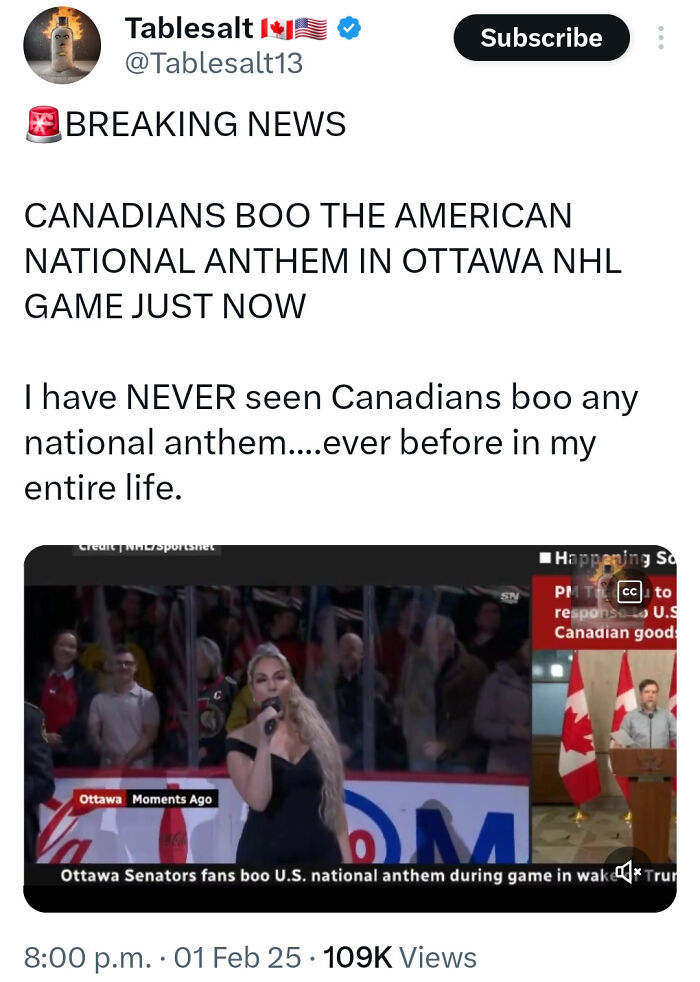View the 109K Views analytics

399,958
